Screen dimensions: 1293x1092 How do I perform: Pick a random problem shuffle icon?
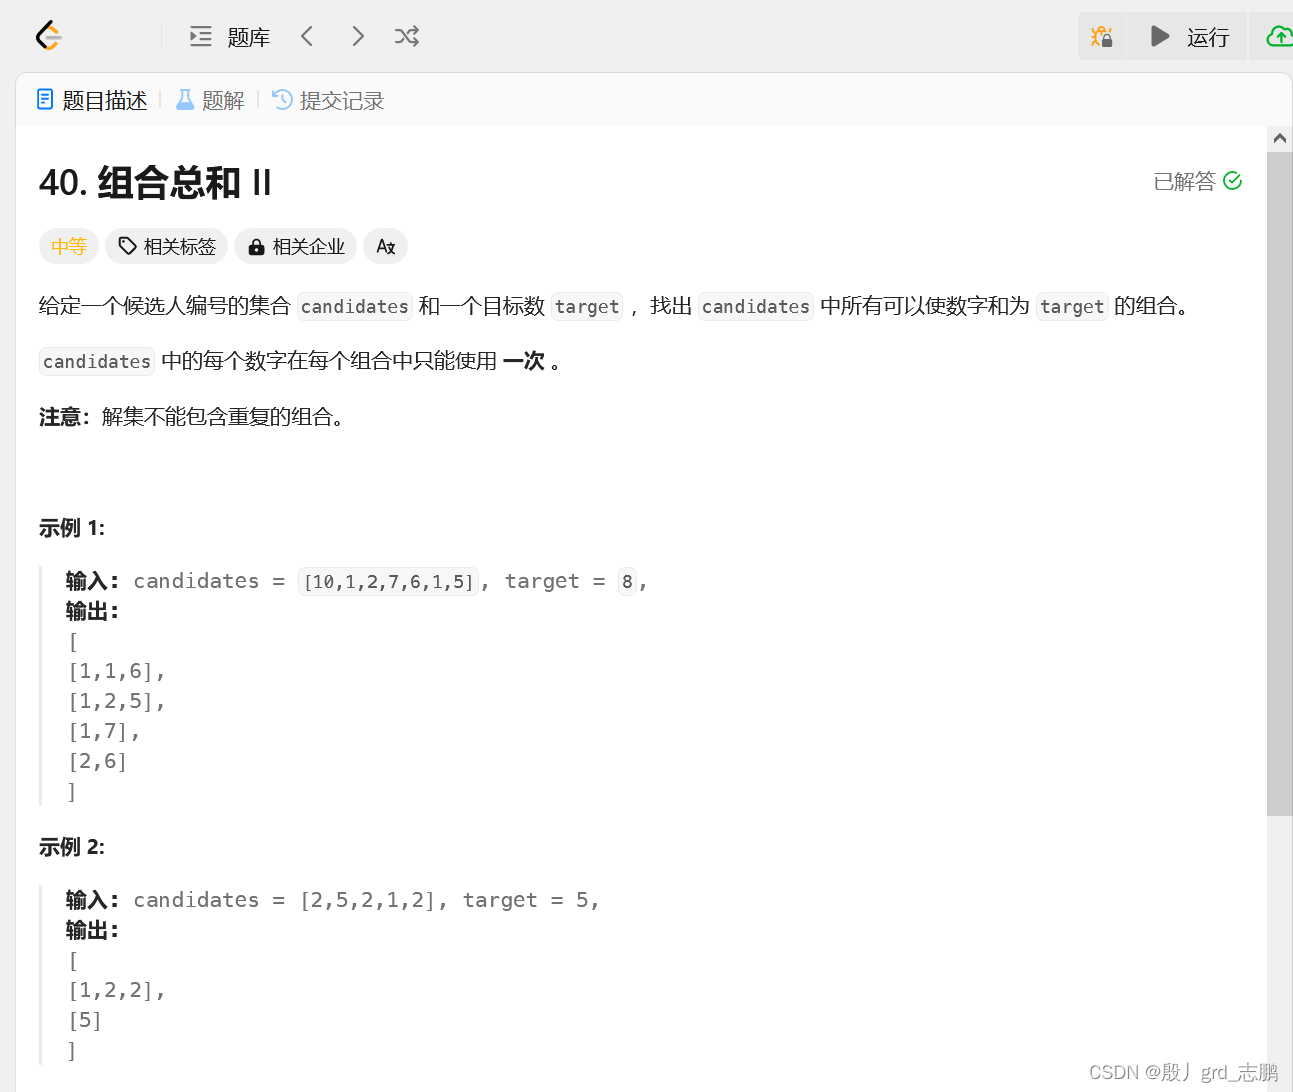click(x=406, y=36)
